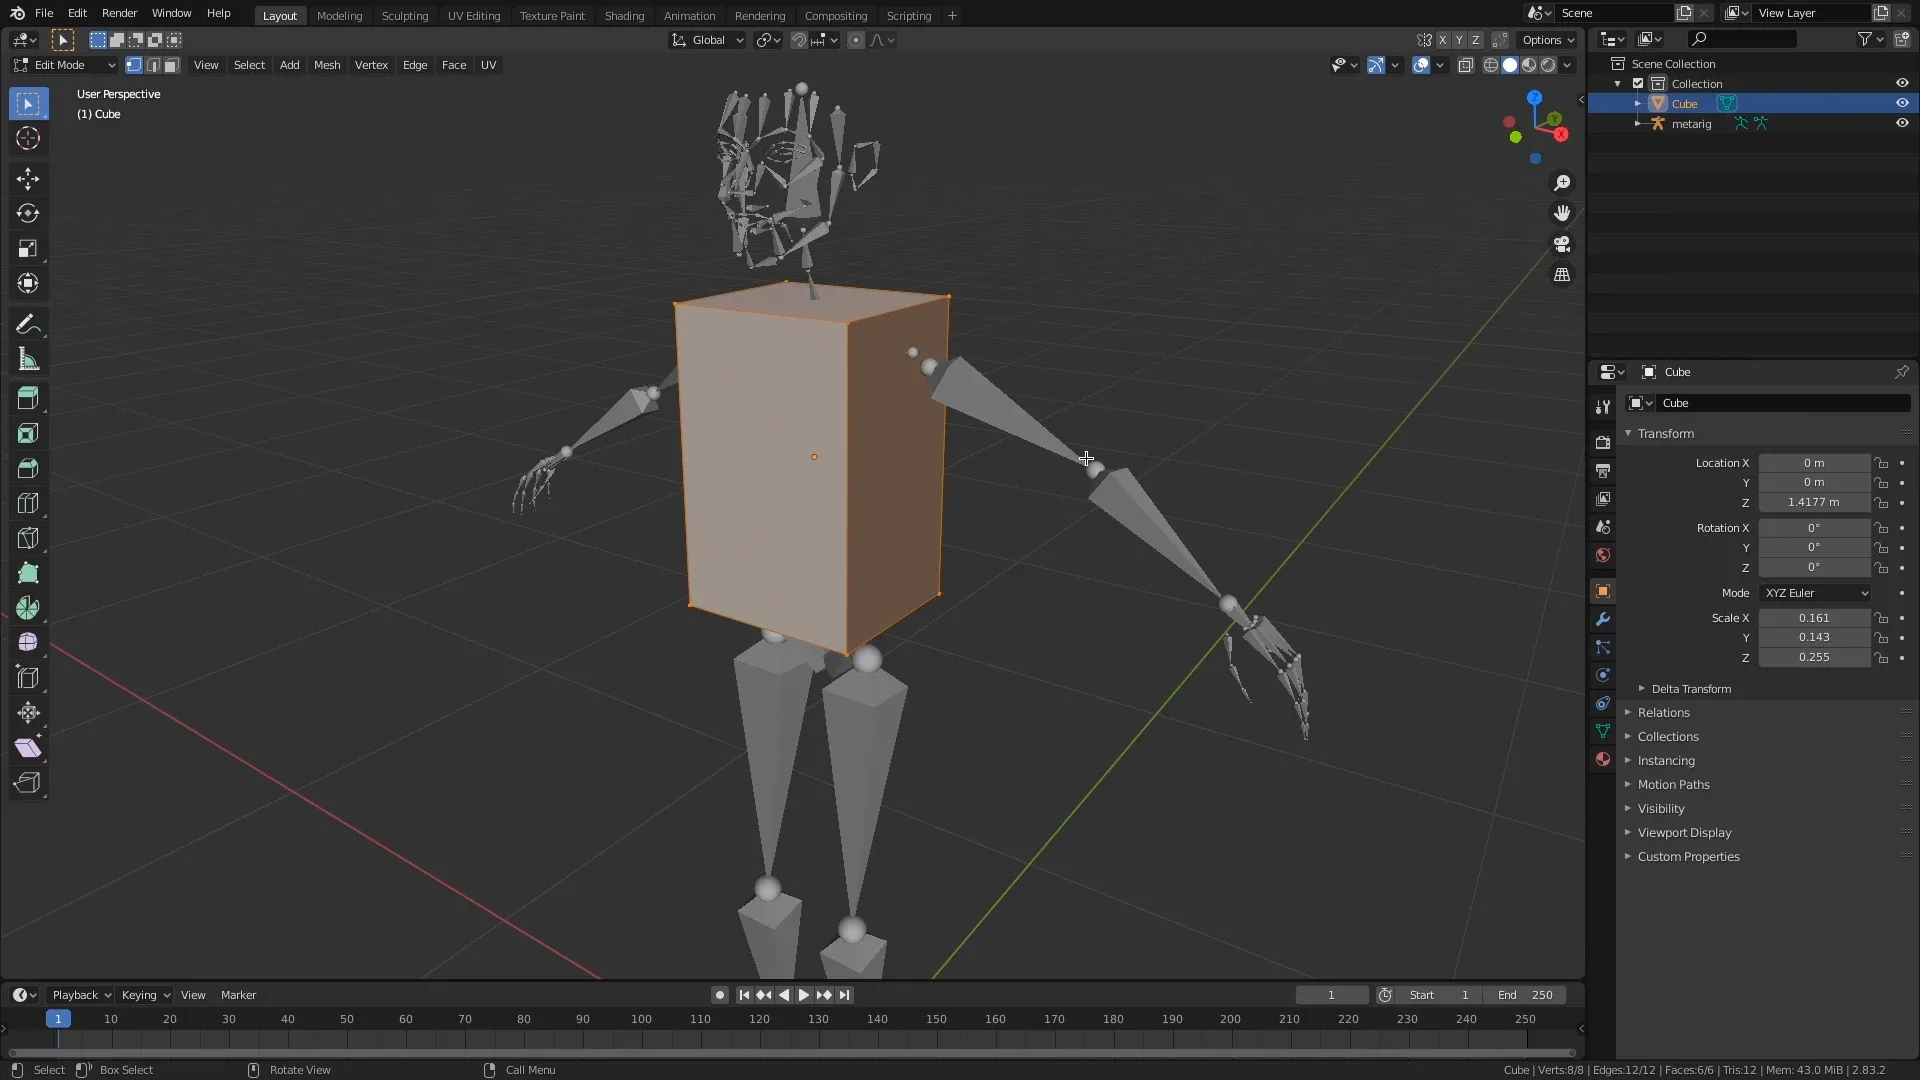
Task: Toggle X-ray mode in viewport
Action: tap(1461, 65)
